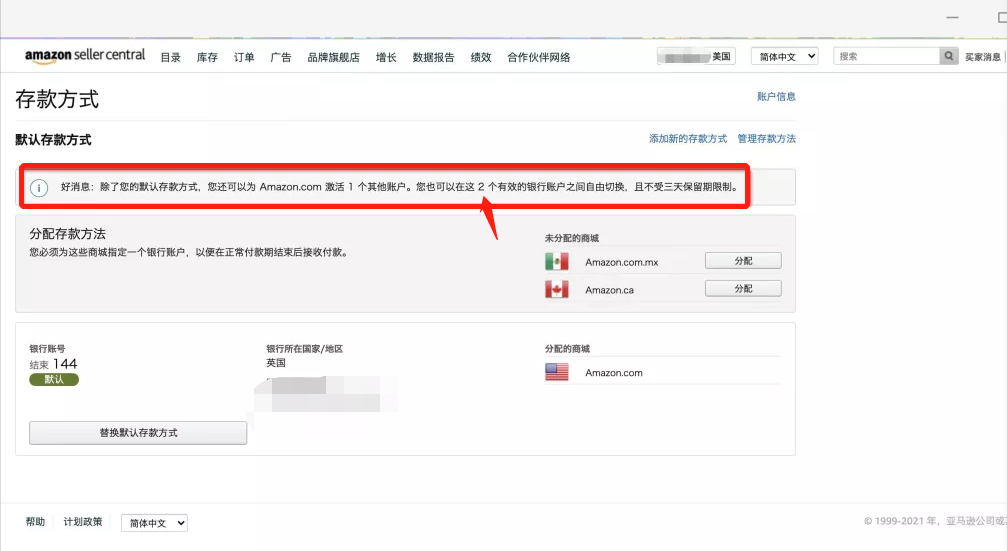
Task: Open the 广告 menu
Action: click(281, 57)
